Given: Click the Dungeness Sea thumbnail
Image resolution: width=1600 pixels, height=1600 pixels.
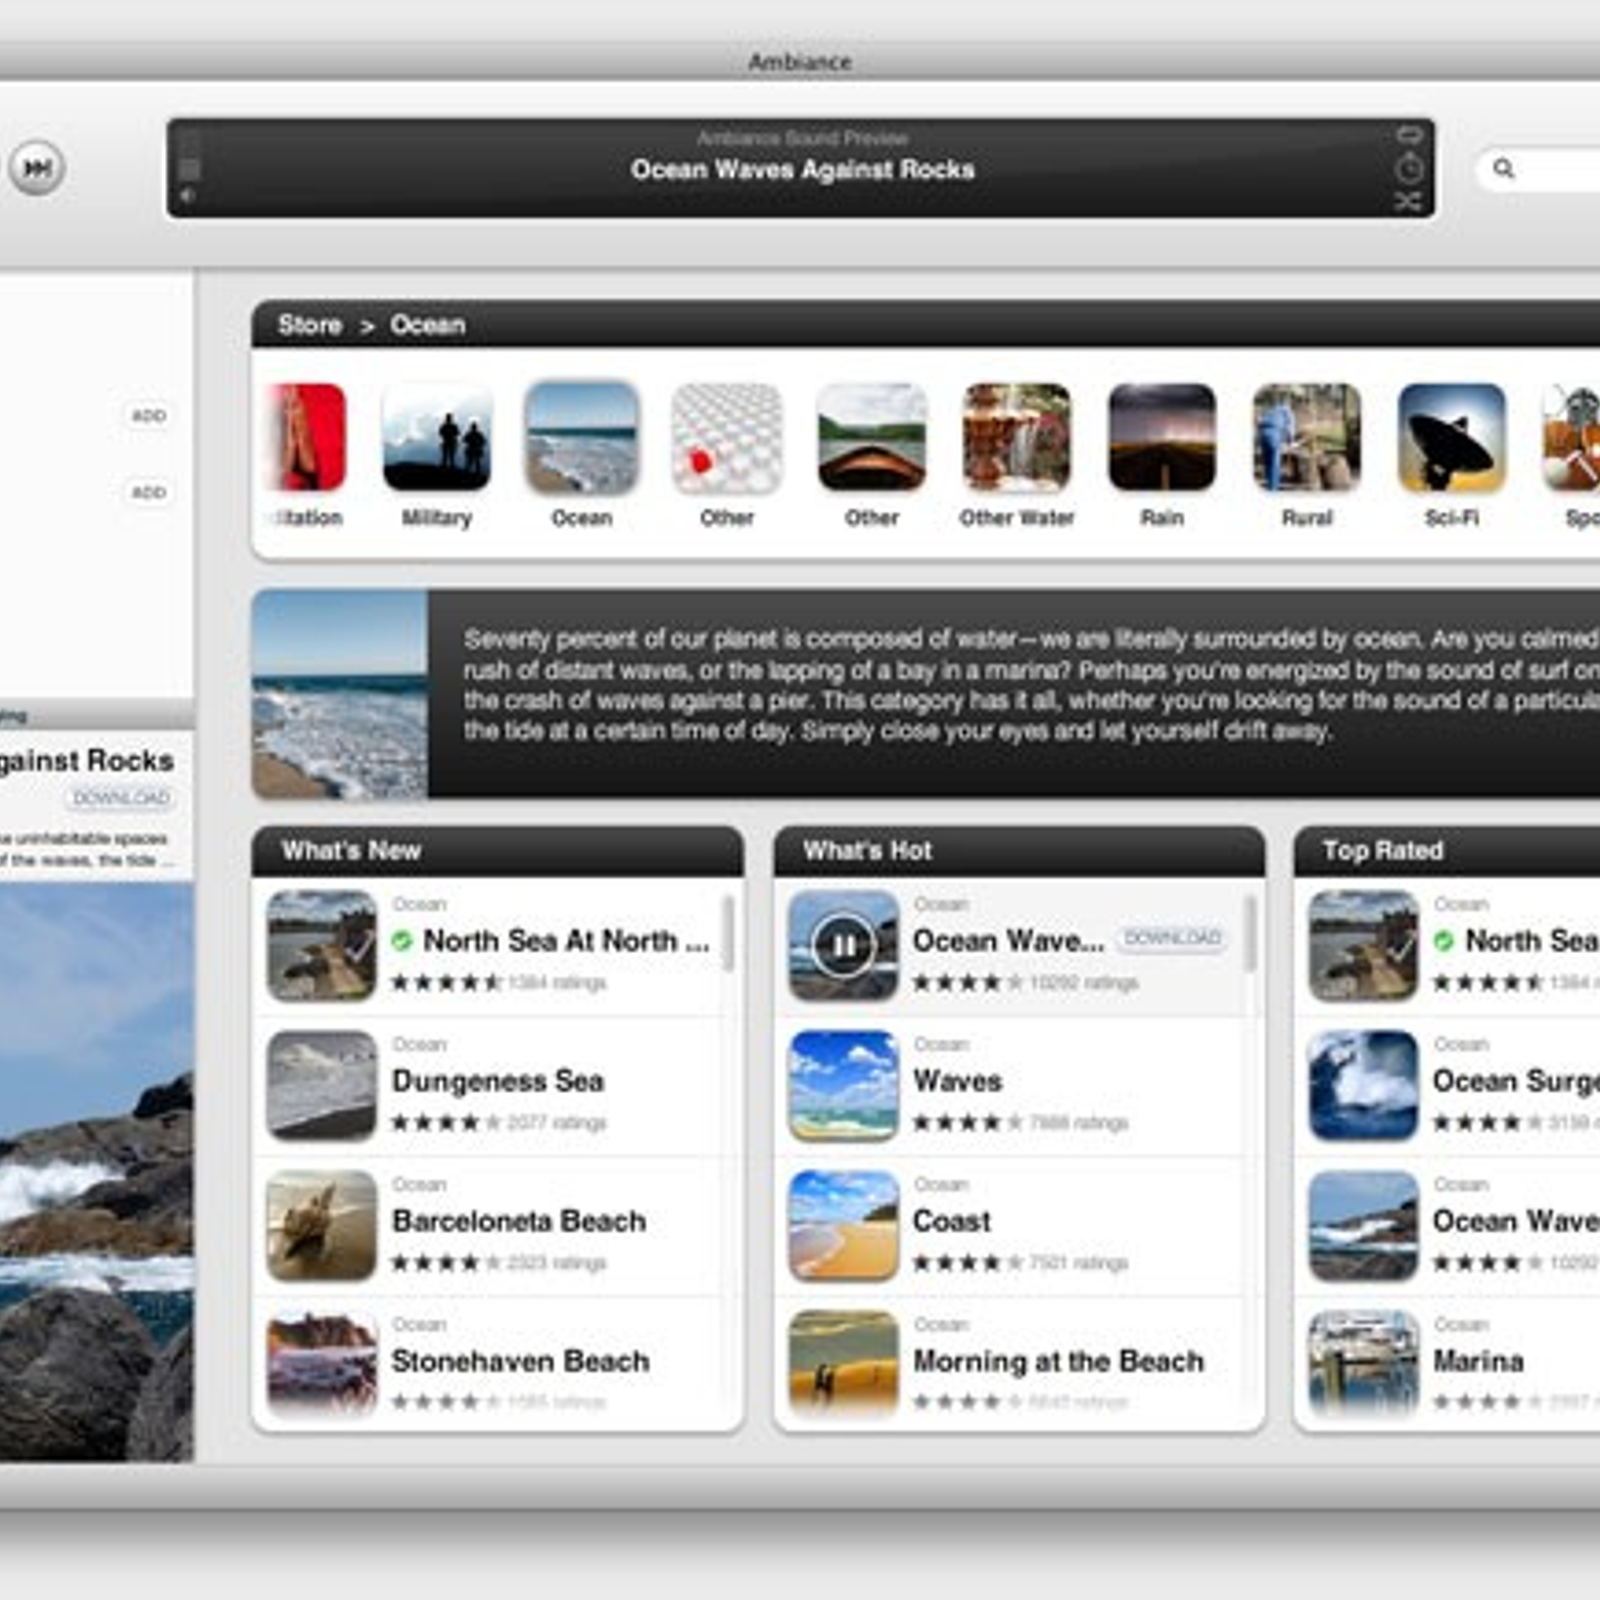Looking at the screenshot, I should coord(322,1086).
